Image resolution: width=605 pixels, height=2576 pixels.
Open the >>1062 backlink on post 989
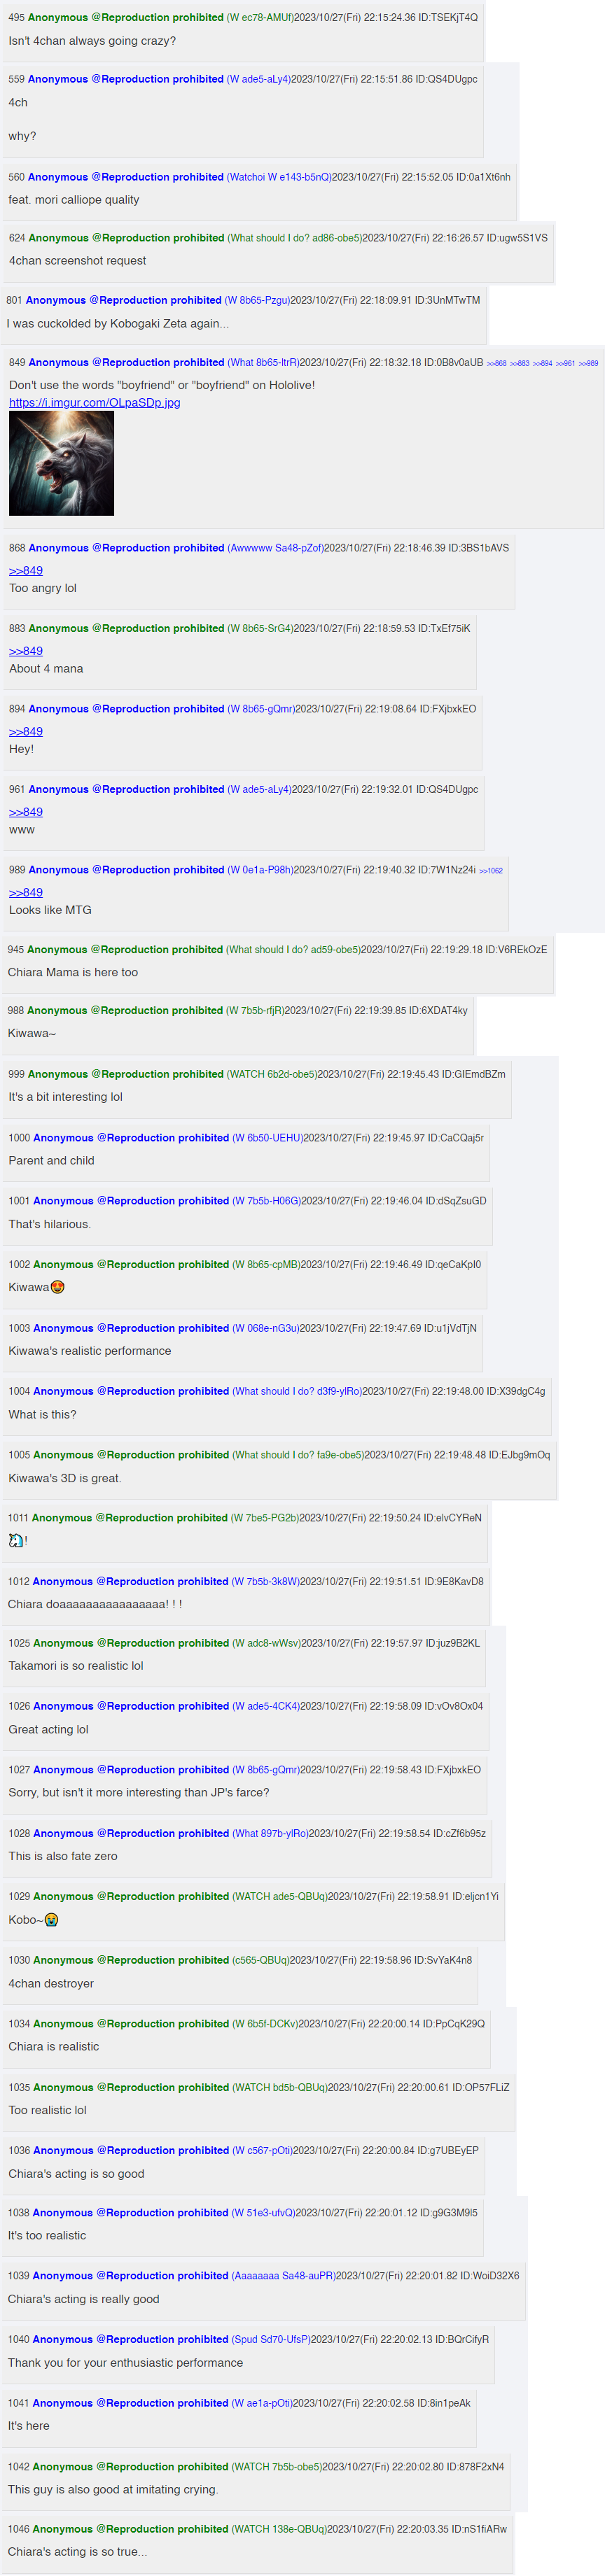pyautogui.click(x=490, y=871)
